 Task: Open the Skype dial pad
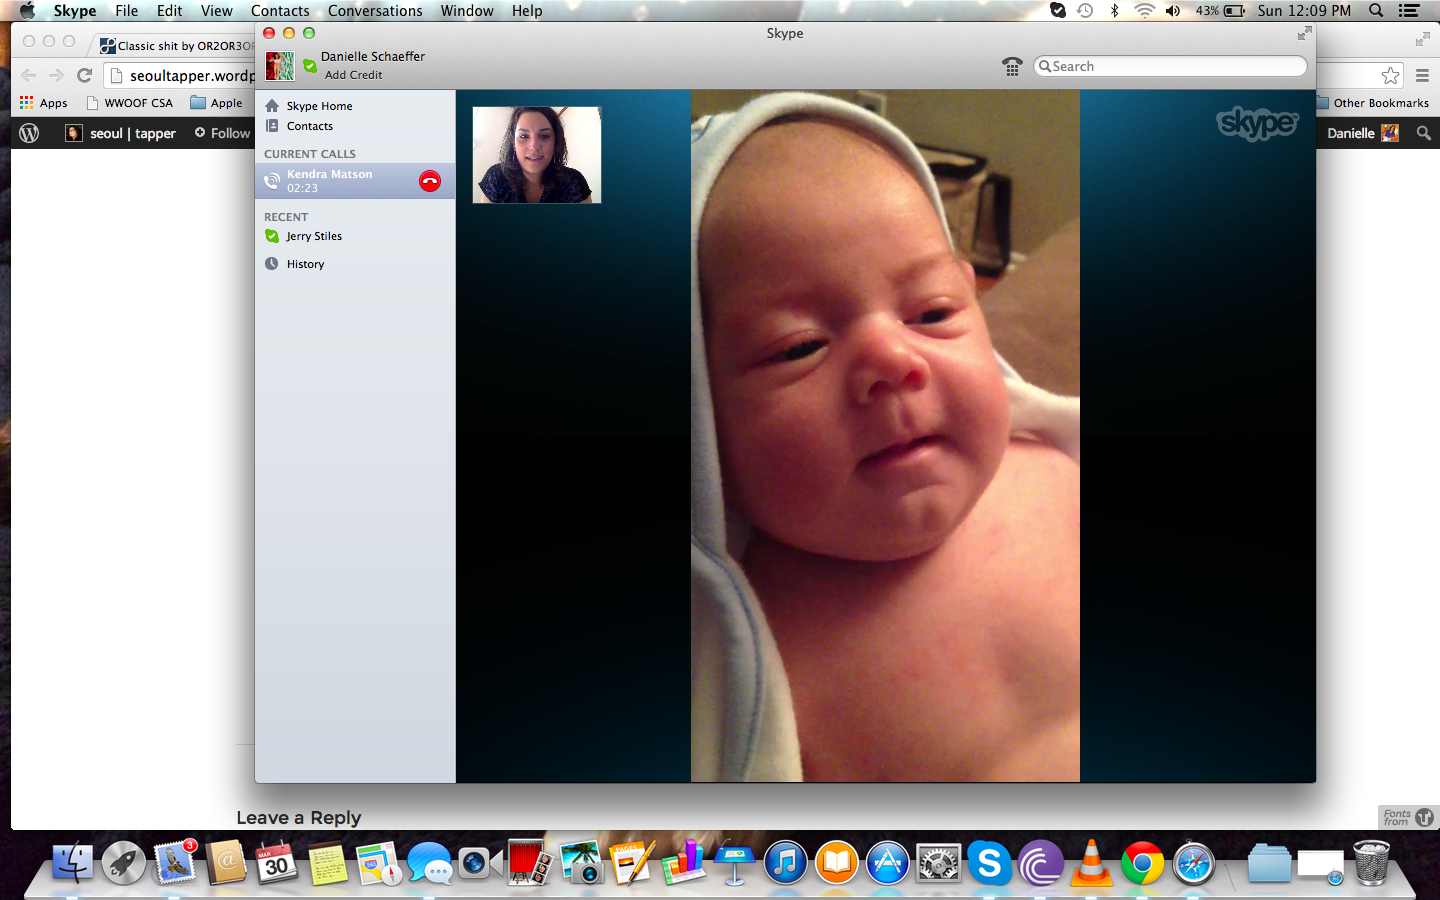(1012, 67)
